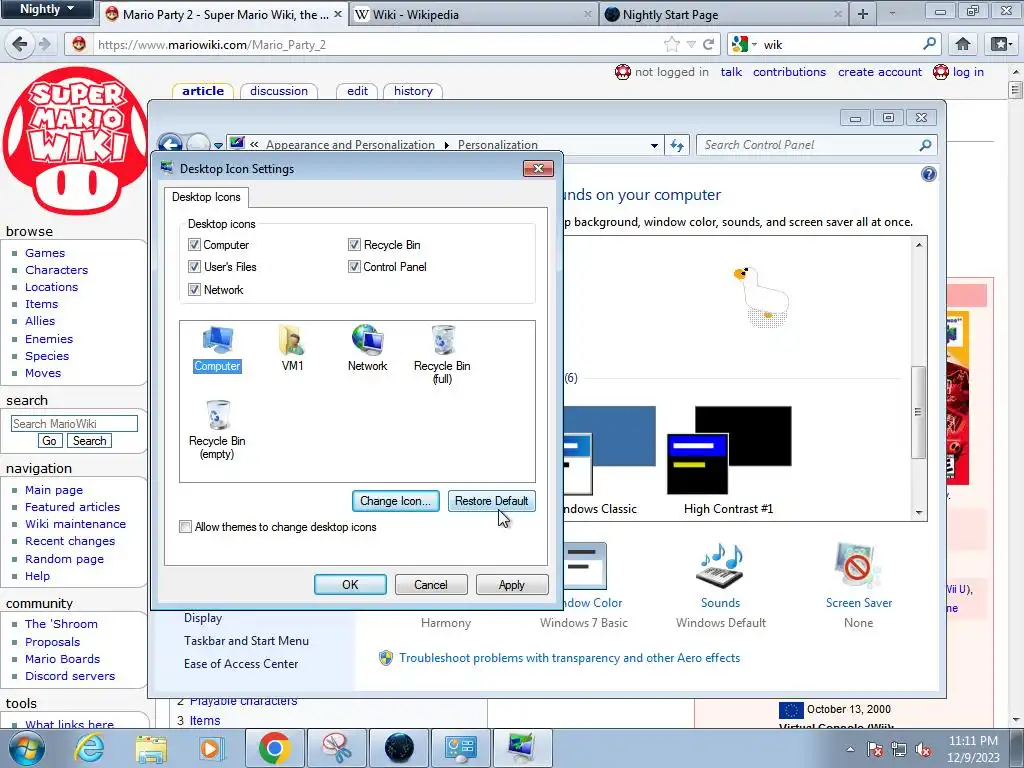The height and width of the screenshot is (768, 1024).
Task: Open the Nightly application menu dropdown
Action: (x=48, y=9)
